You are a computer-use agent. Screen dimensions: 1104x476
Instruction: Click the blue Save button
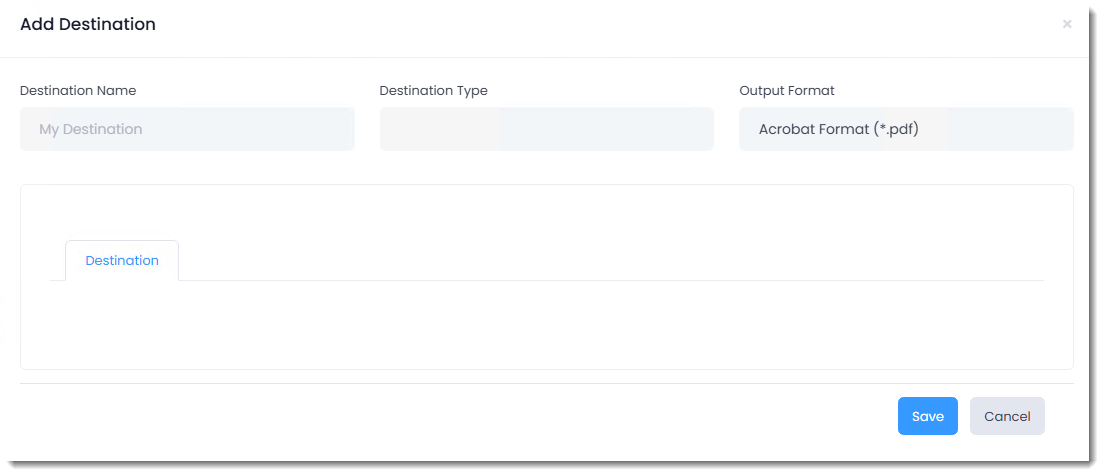pyautogui.click(x=927, y=416)
